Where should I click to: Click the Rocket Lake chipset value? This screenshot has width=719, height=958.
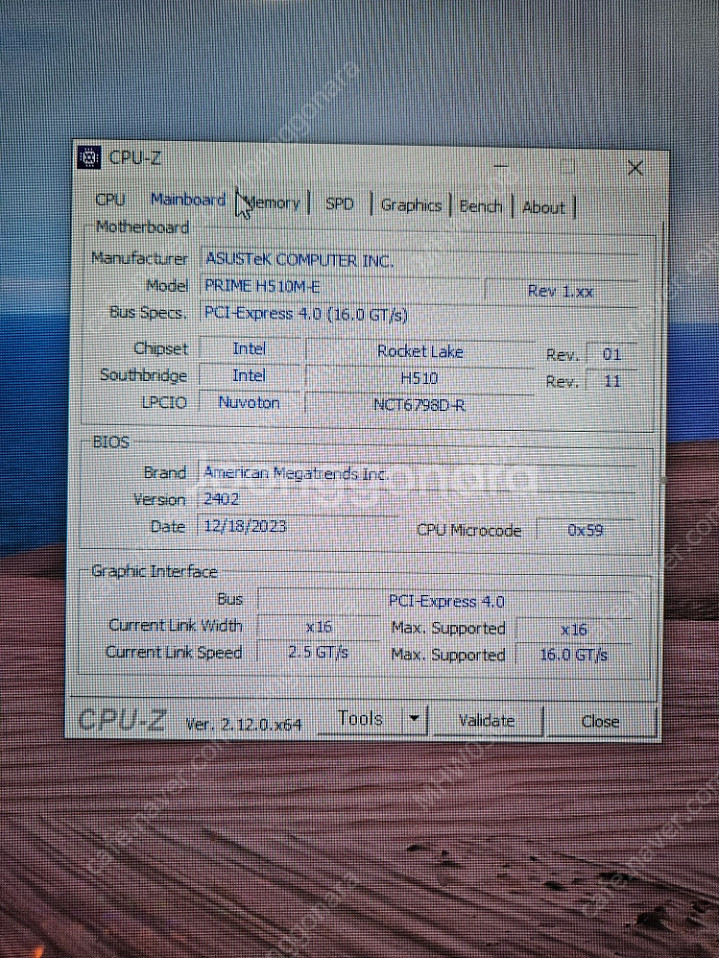point(420,351)
